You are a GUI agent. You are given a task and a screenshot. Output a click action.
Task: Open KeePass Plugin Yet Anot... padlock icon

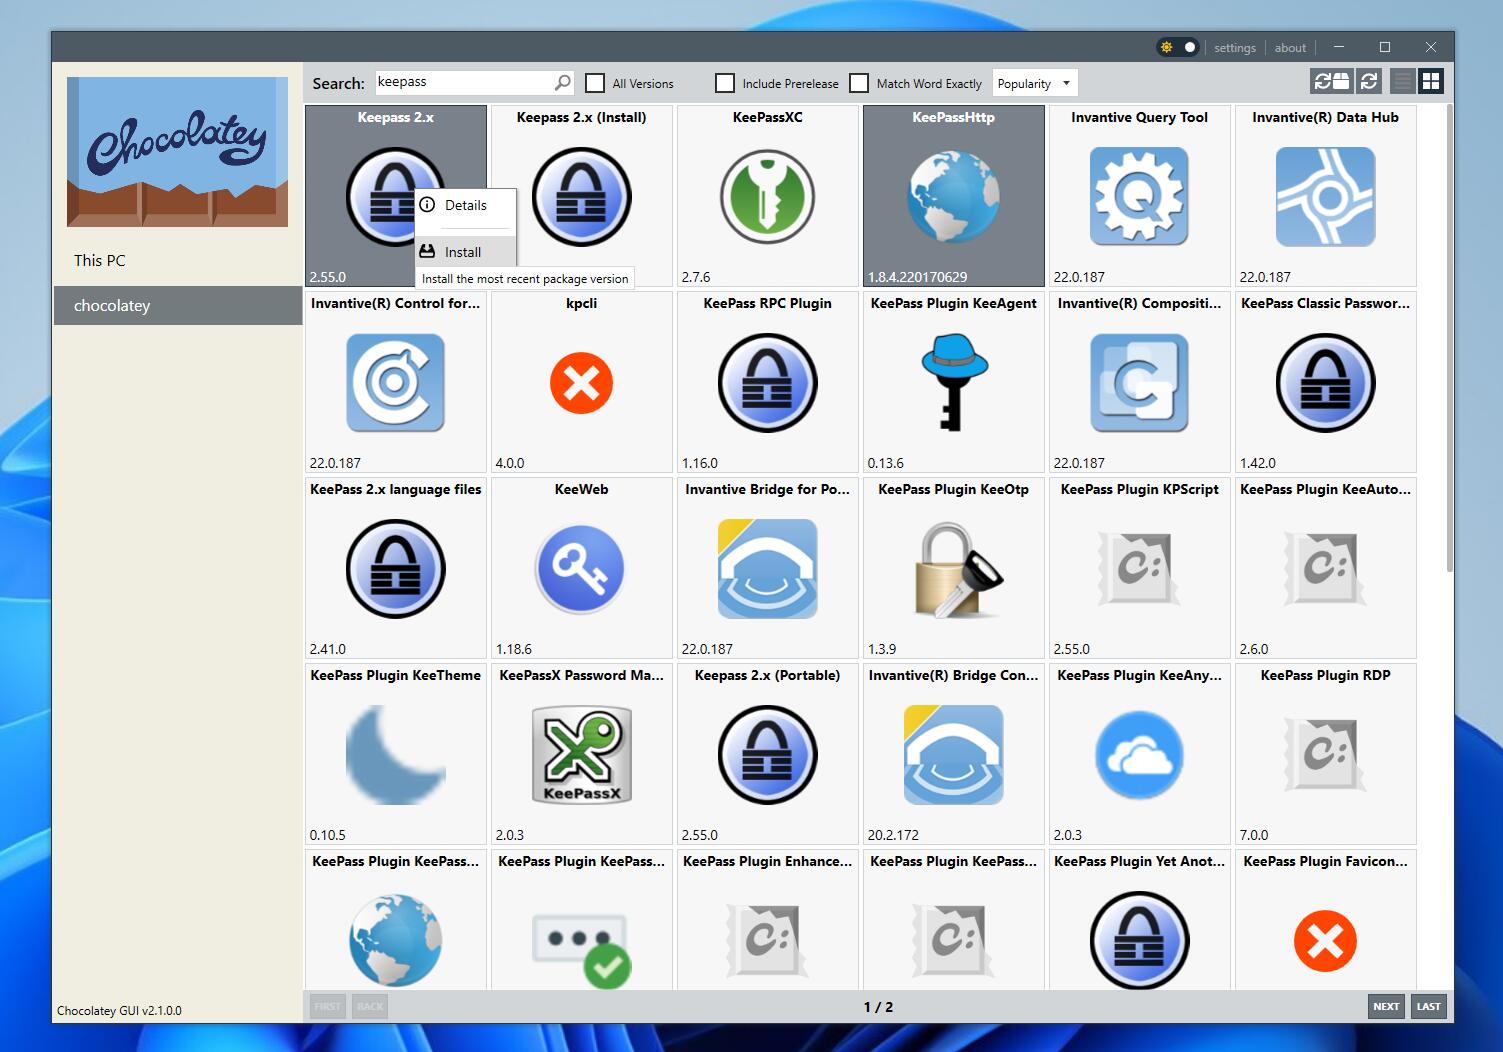pos(1139,940)
